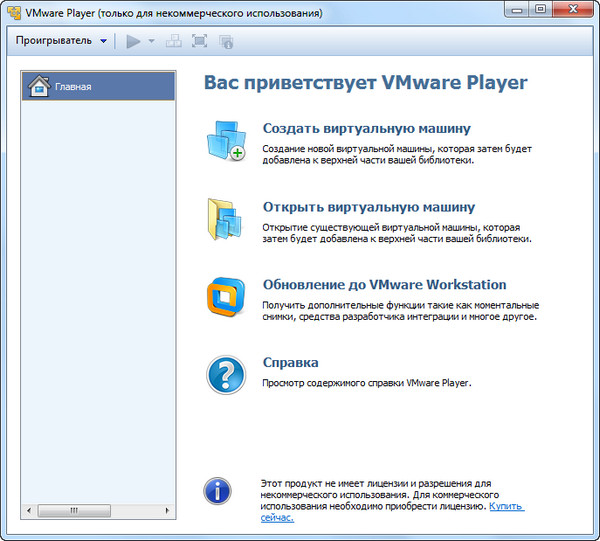This screenshot has height=541, width=600.
Task: Click Открыть виртуальную машину heading
Action: click(x=369, y=207)
